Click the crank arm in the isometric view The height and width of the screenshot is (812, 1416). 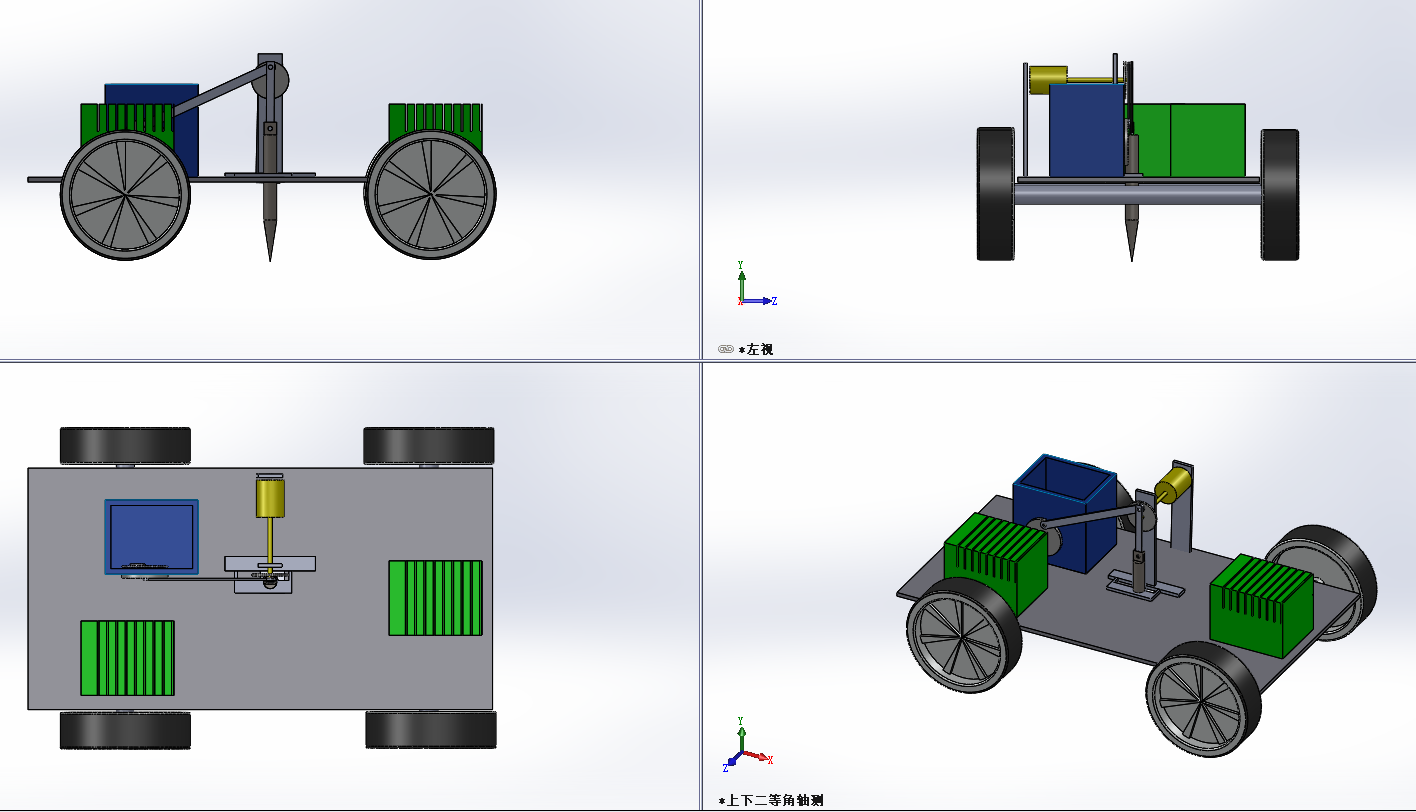pos(1092,517)
